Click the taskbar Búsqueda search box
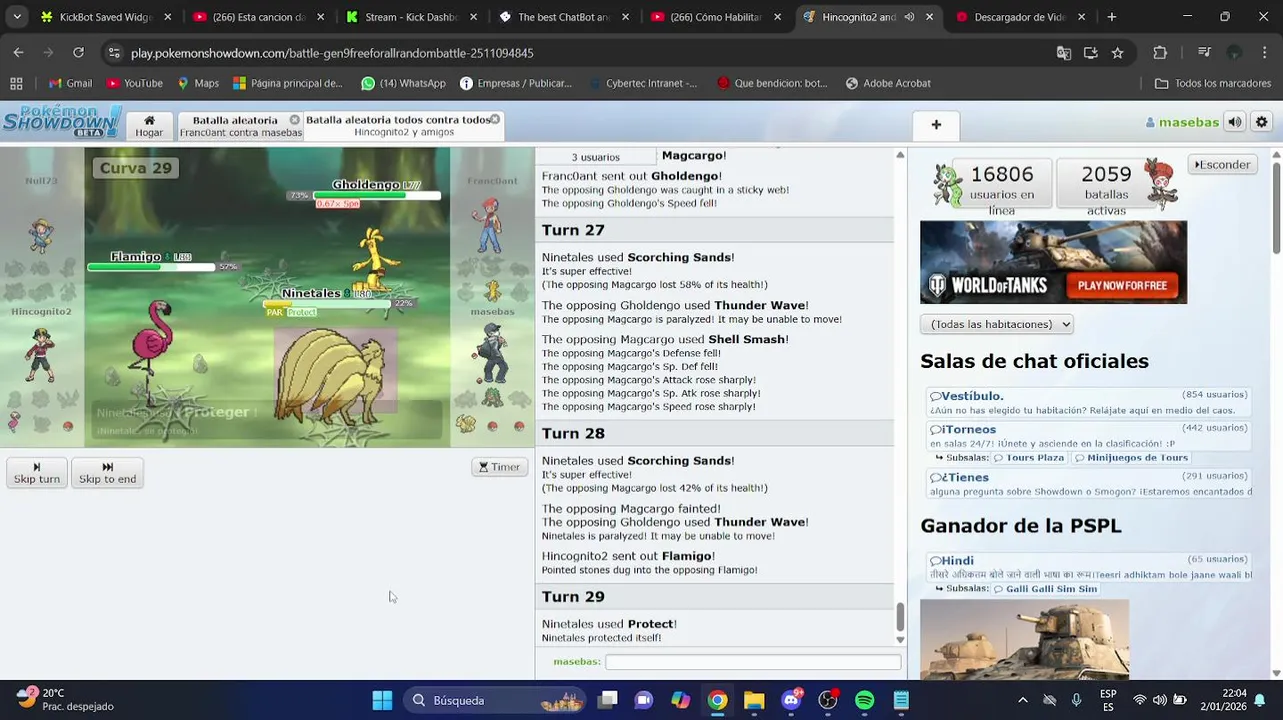Screen dimensions: 1283x720 coord(496,700)
